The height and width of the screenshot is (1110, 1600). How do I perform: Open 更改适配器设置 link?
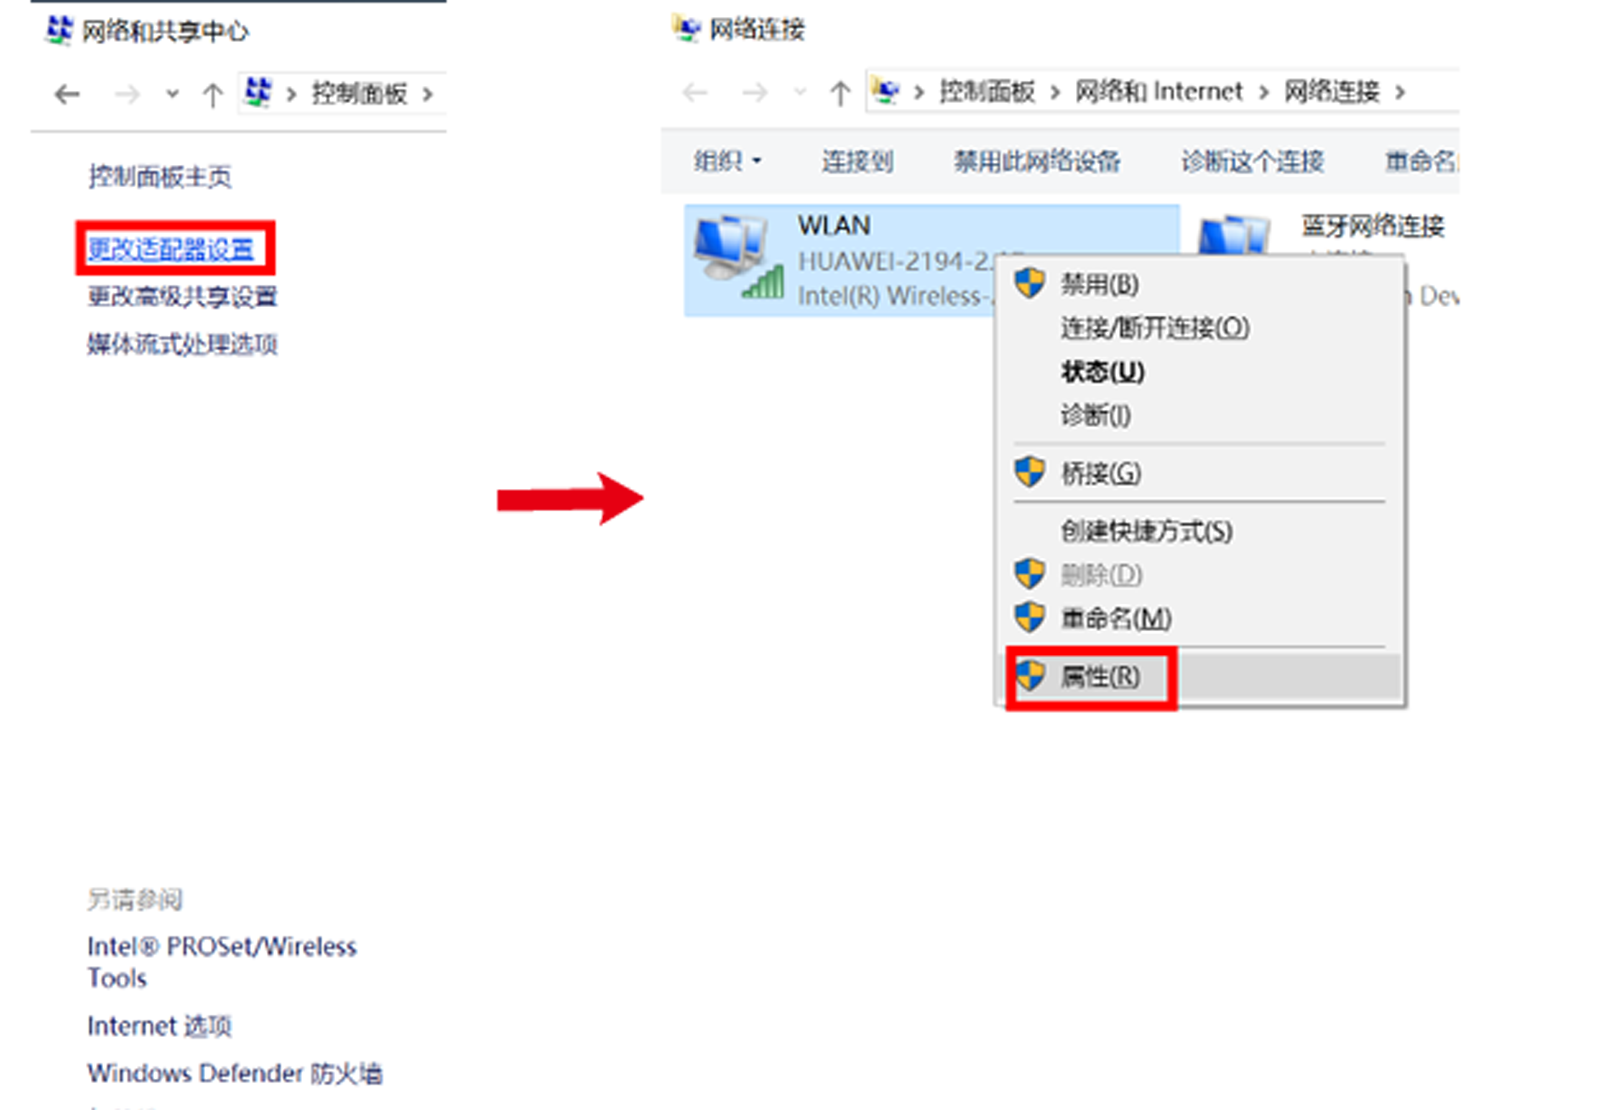tap(171, 249)
